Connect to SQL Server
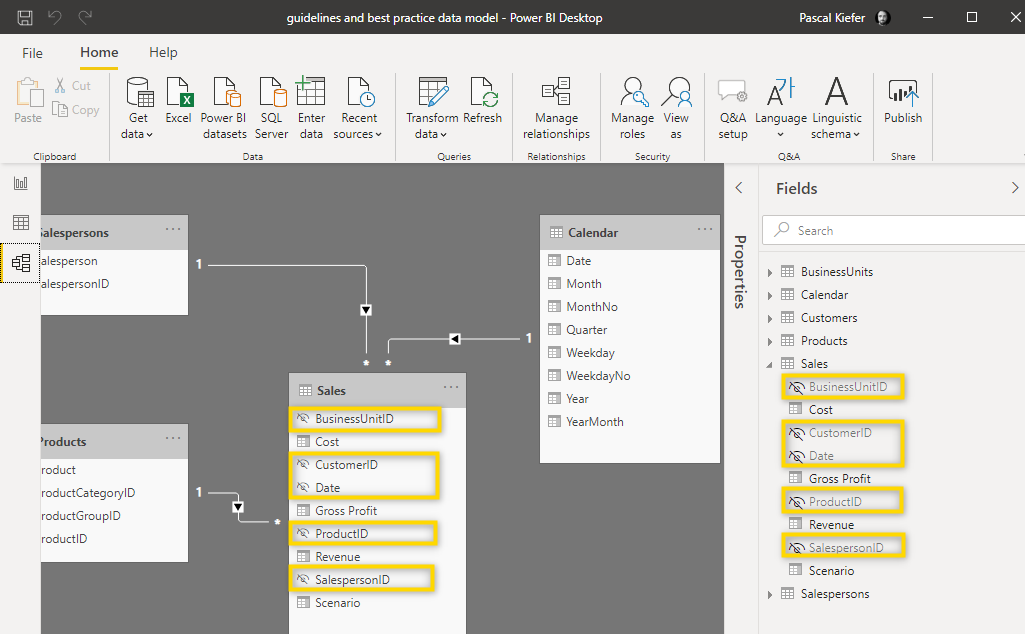This screenshot has width=1025, height=634. 271,108
